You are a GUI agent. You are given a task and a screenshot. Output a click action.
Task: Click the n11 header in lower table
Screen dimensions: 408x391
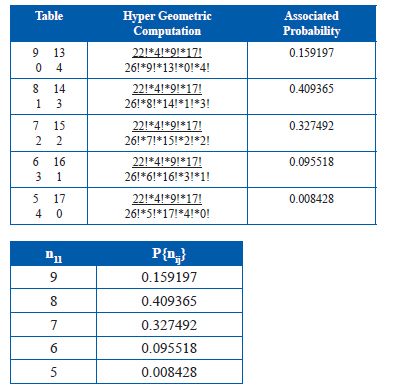(x=54, y=255)
